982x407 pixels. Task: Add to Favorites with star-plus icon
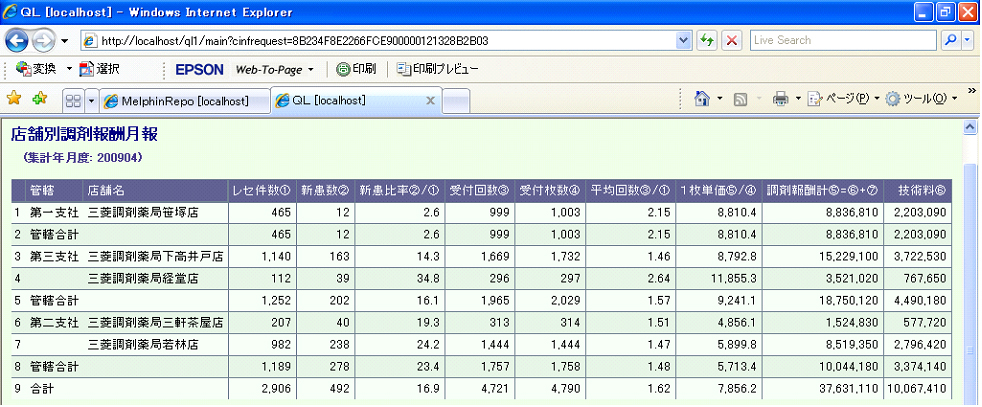click(x=39, y=98)
